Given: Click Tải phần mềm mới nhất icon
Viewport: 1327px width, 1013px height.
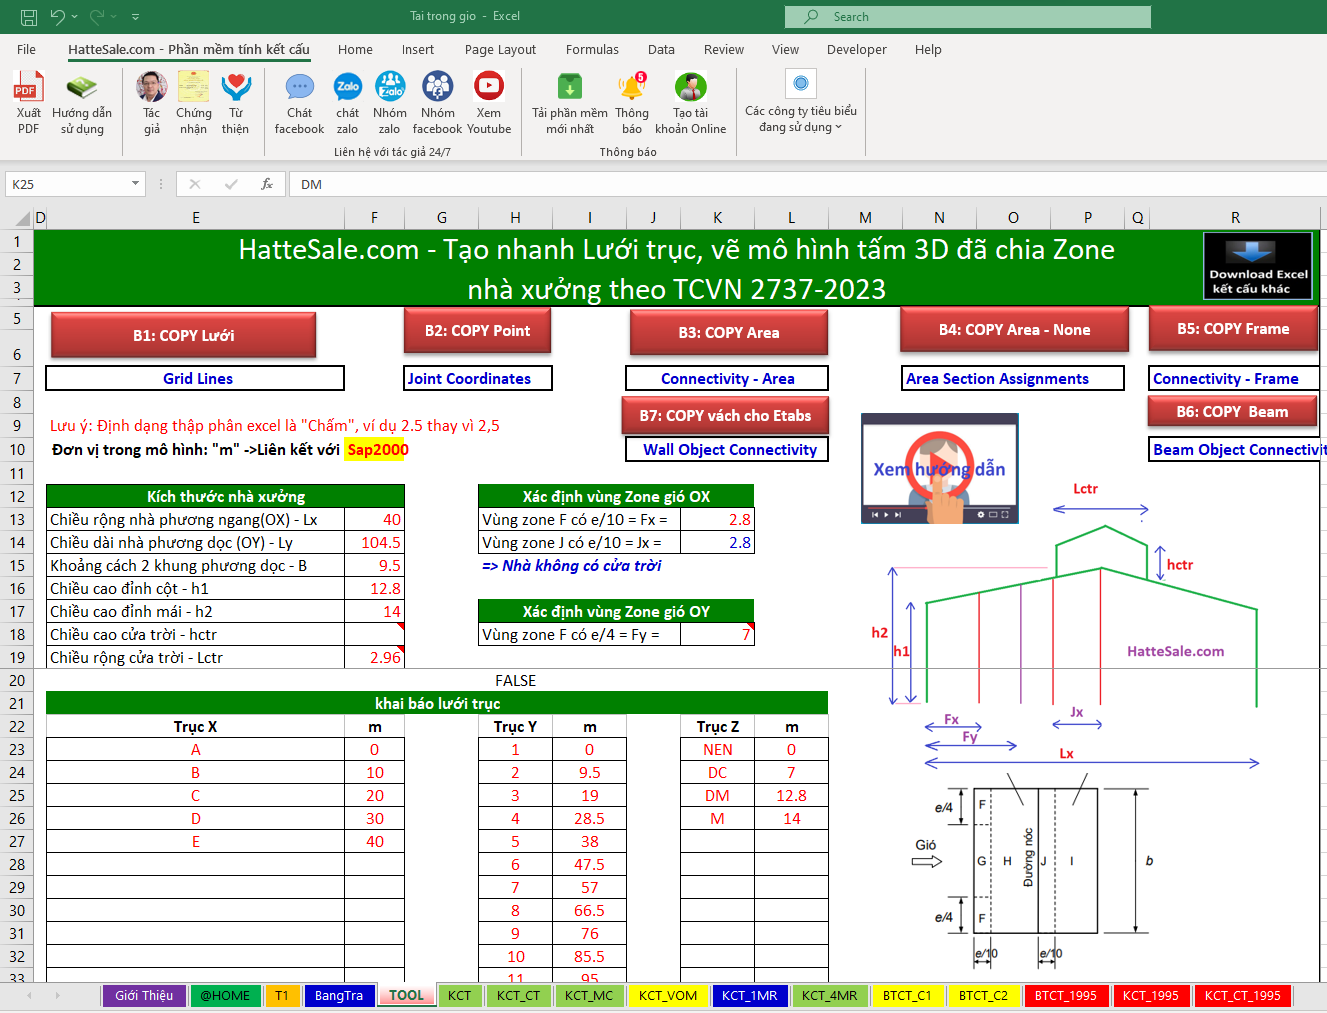Looking at the screenshot, I should [x=570, y=103].
